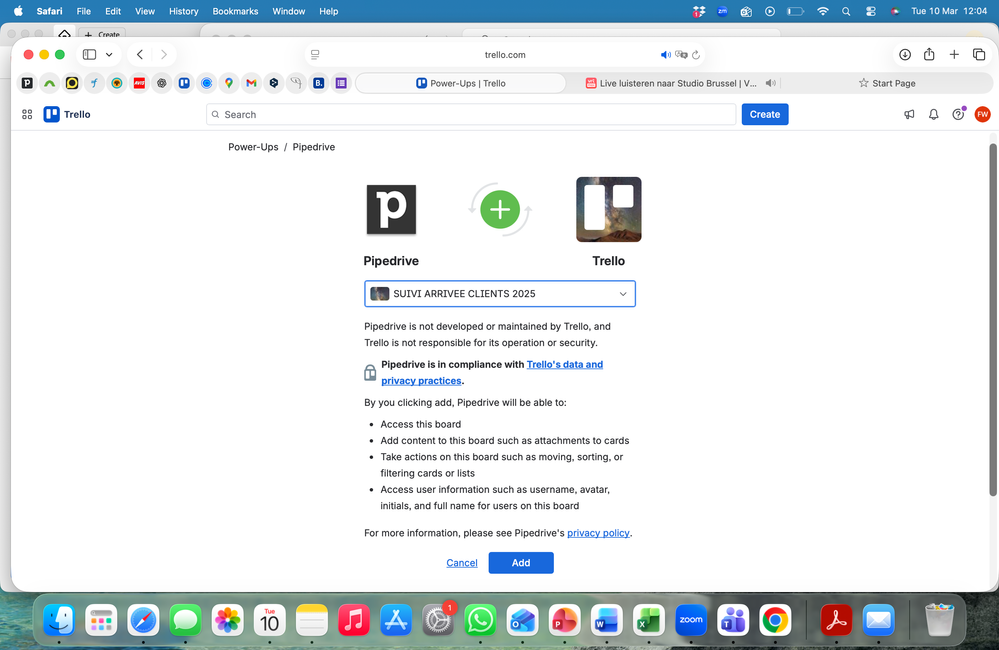The image size is (999, 650).
Task: Open the Google Maps favorite icon
Action: tap(229, 83)
